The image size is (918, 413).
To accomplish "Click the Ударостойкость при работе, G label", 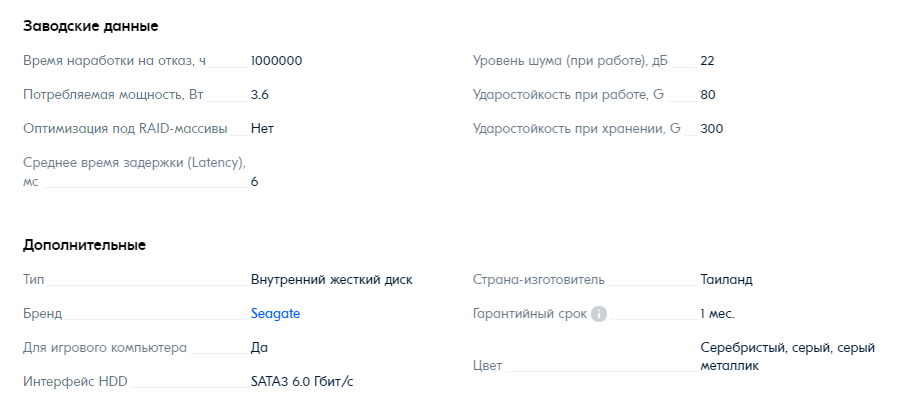I will pyautogui.click(x=567, y=95).
